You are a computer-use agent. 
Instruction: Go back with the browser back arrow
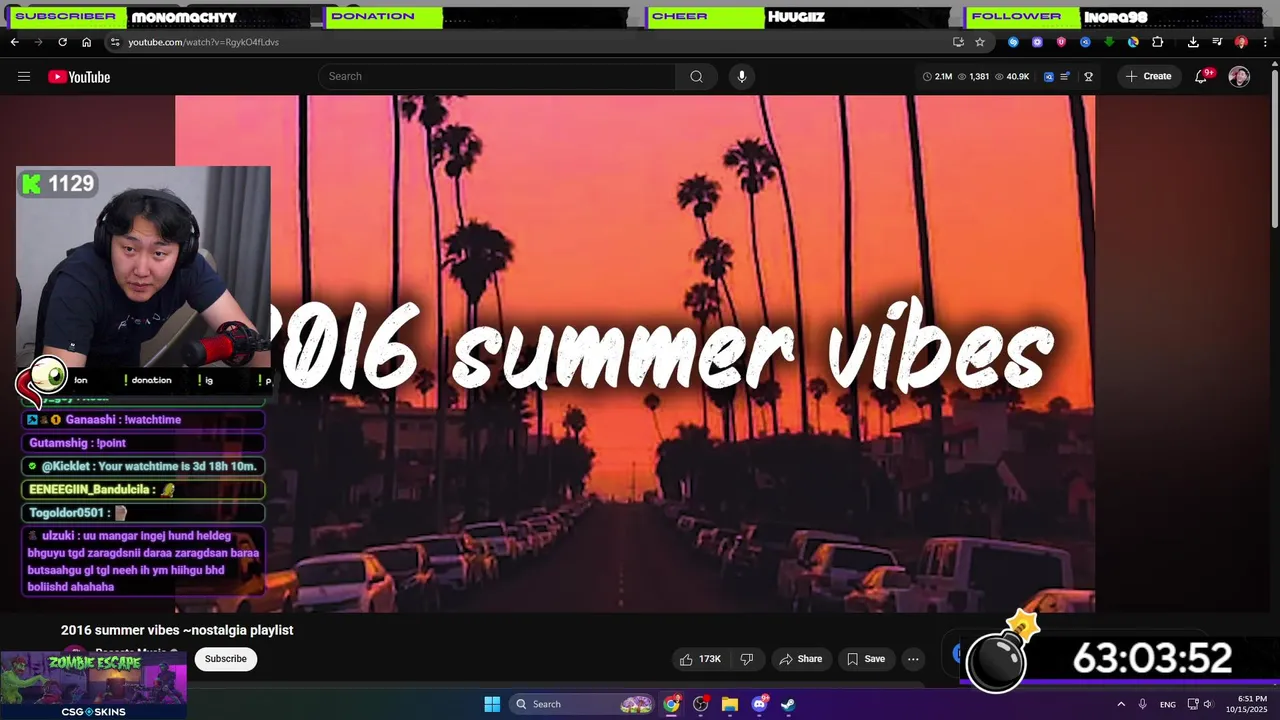(x=15, y=42)
